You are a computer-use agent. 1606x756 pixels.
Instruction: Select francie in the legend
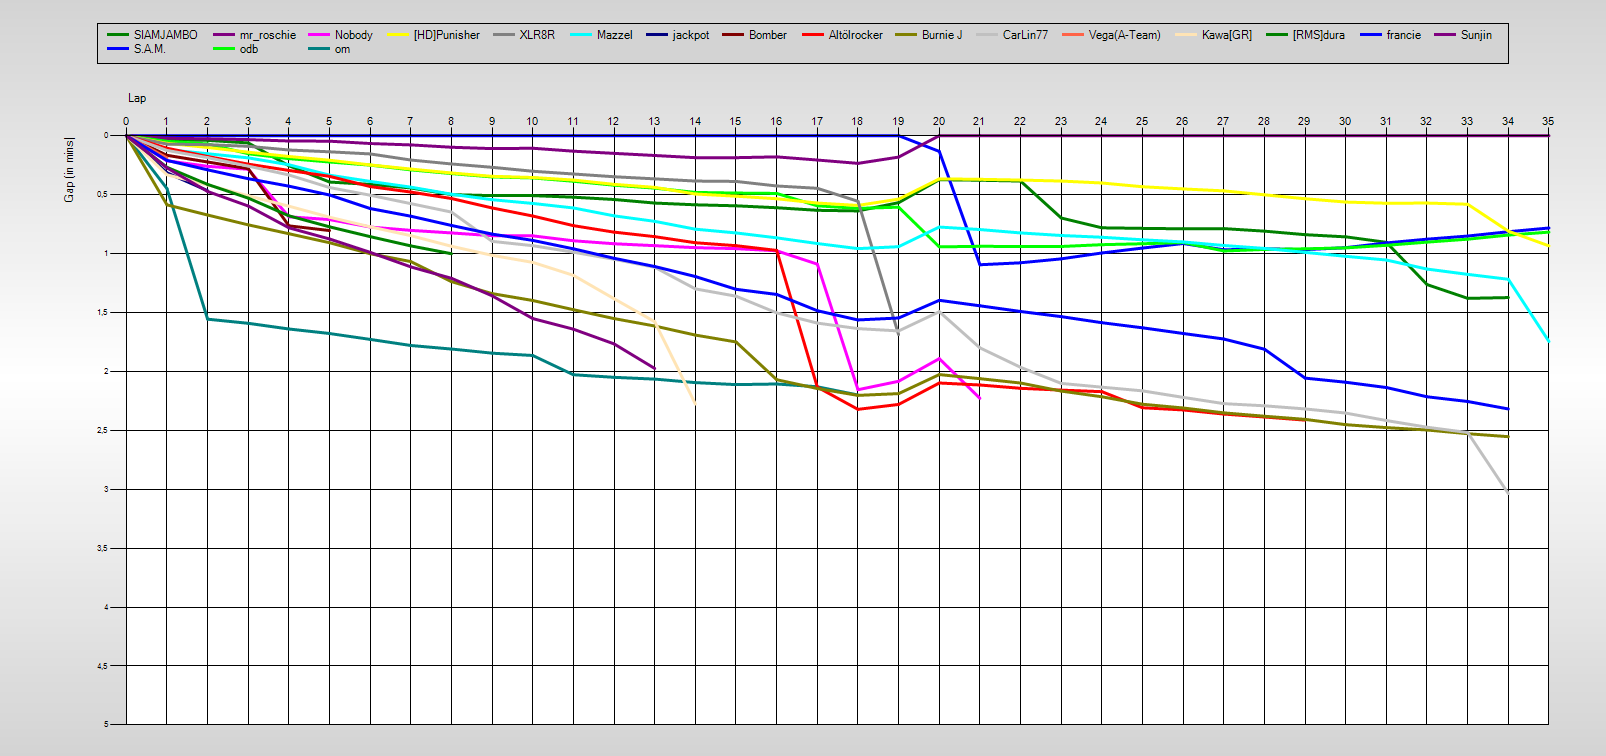point(1403,35)
